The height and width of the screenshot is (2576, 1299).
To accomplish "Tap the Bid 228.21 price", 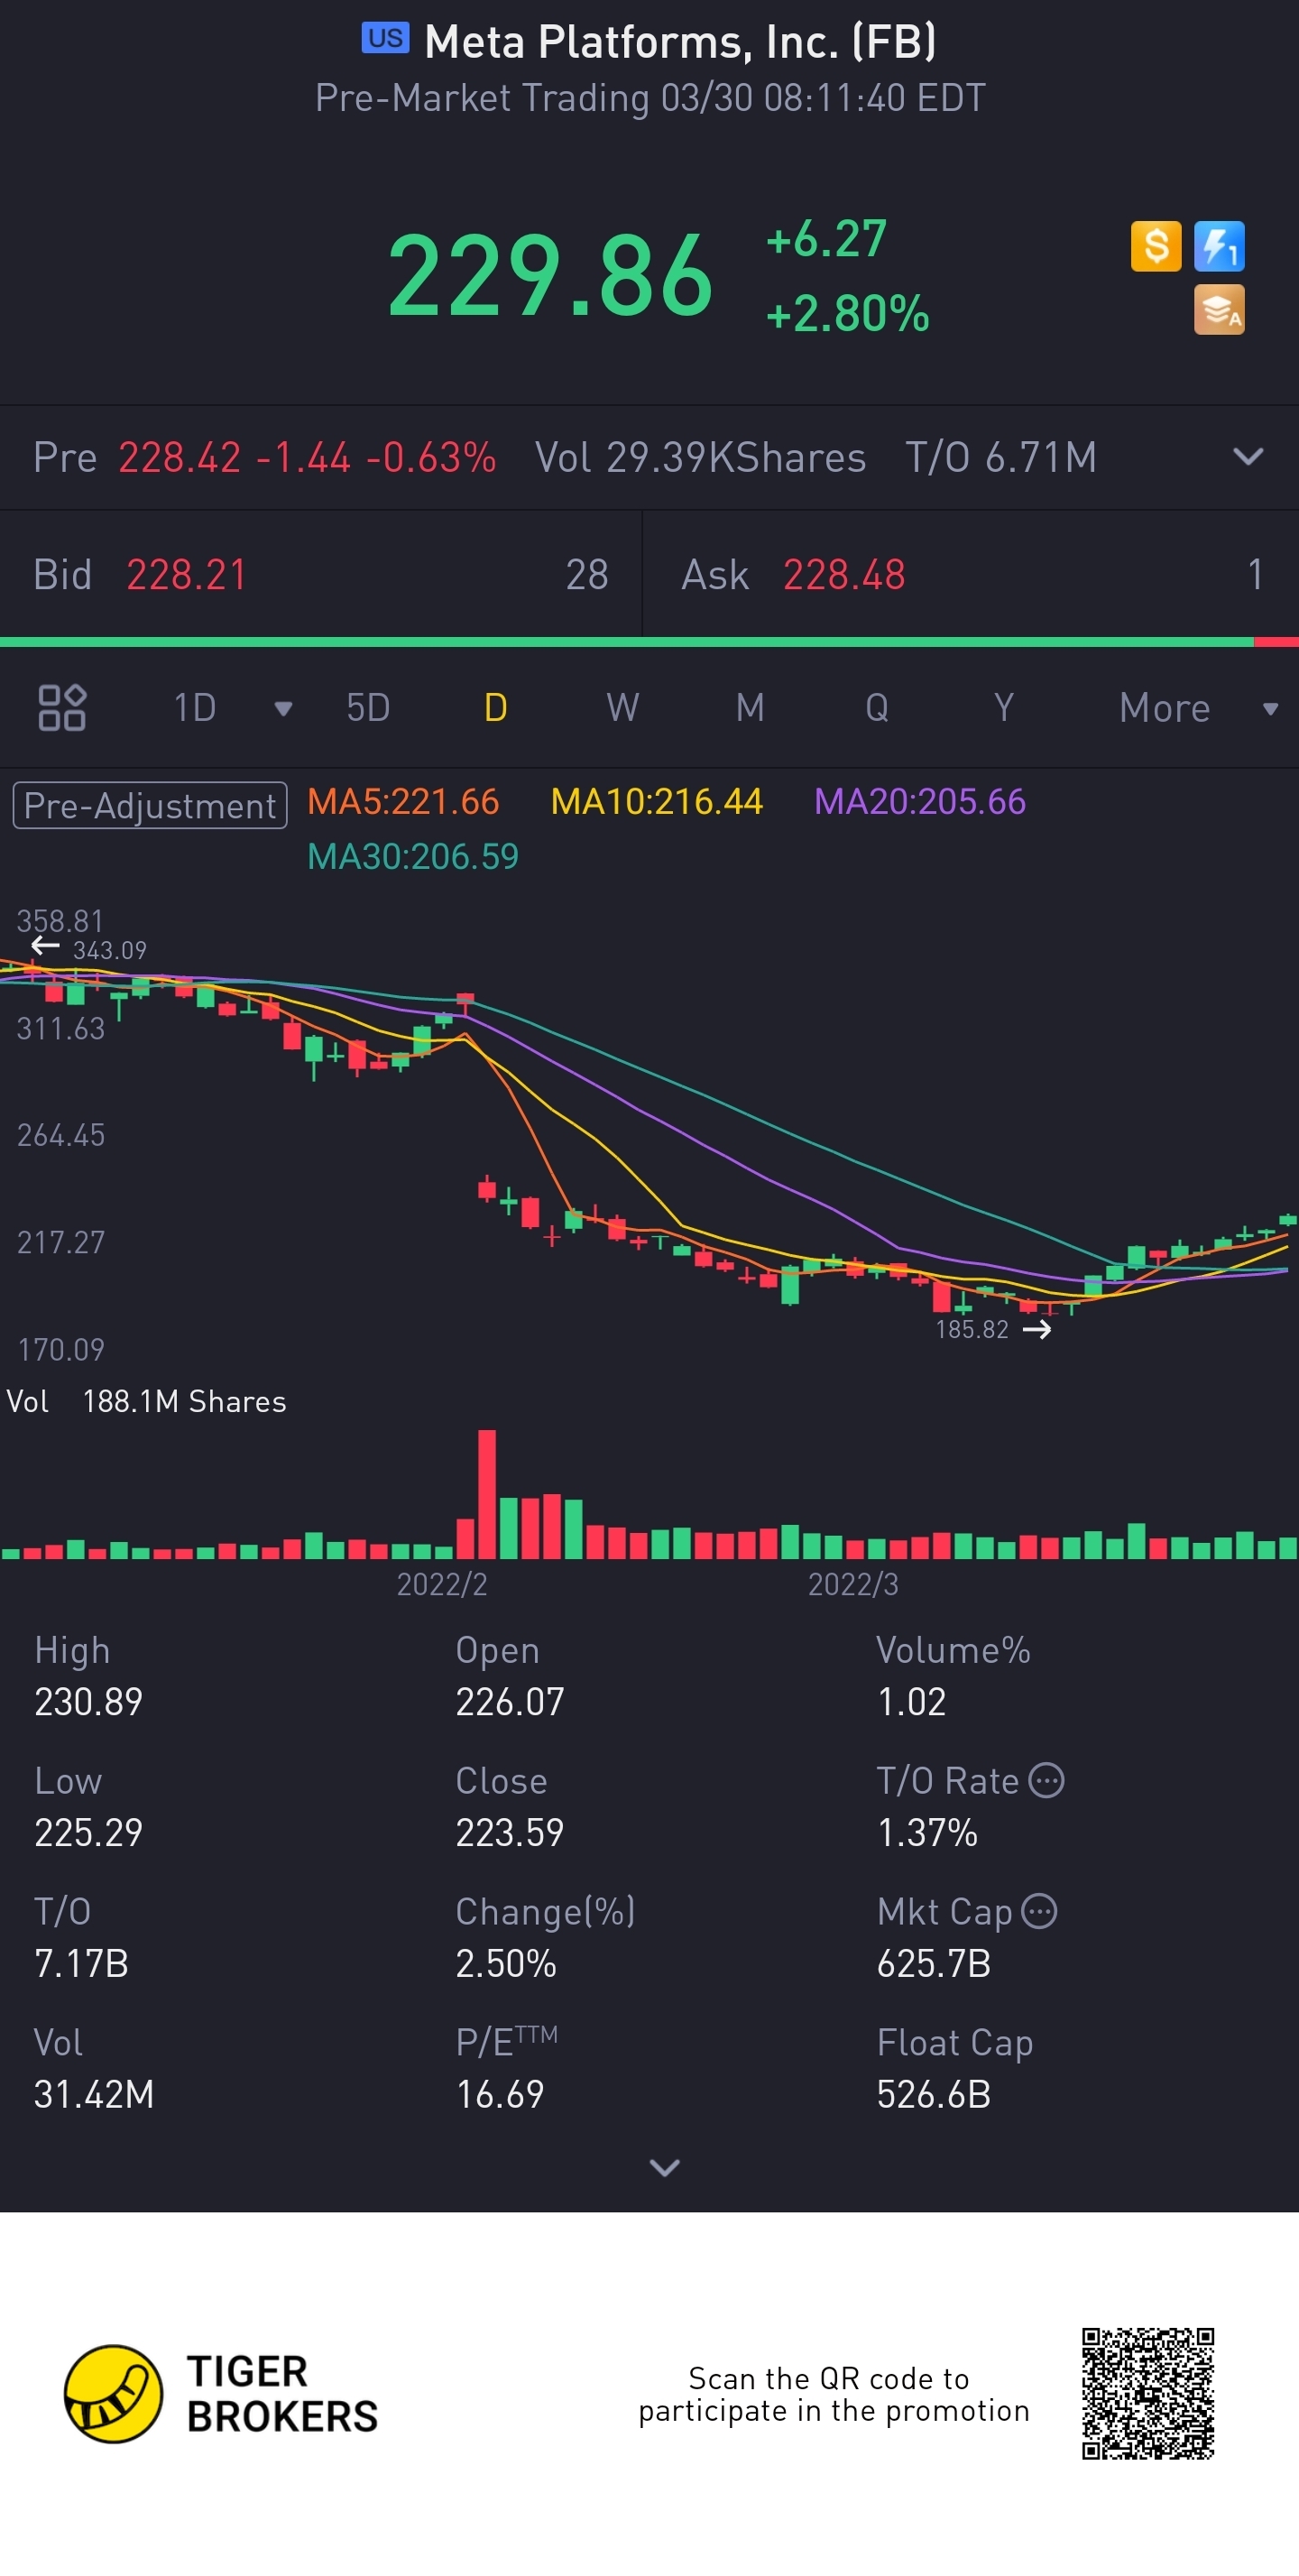I will tap(186, 575).
